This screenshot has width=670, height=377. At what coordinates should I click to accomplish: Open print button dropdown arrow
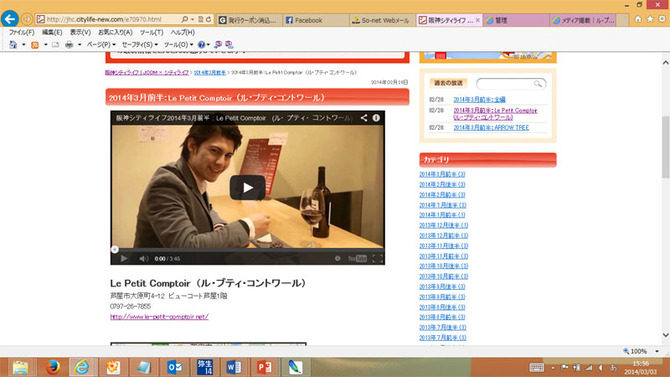pyautogui.click(x=79, y=44)
